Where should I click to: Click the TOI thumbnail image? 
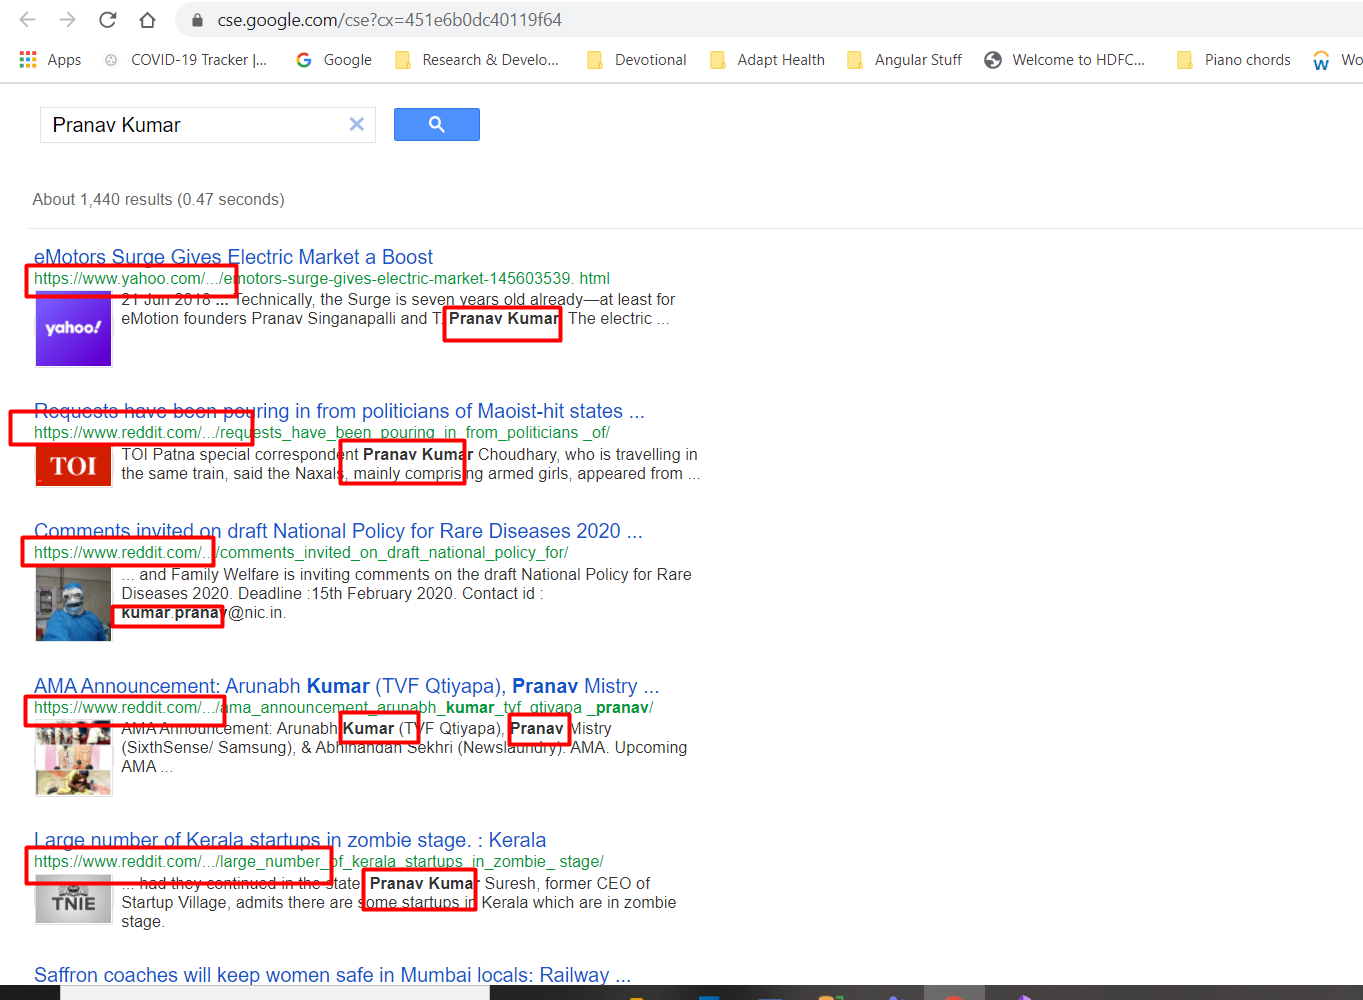pos(74,466)
